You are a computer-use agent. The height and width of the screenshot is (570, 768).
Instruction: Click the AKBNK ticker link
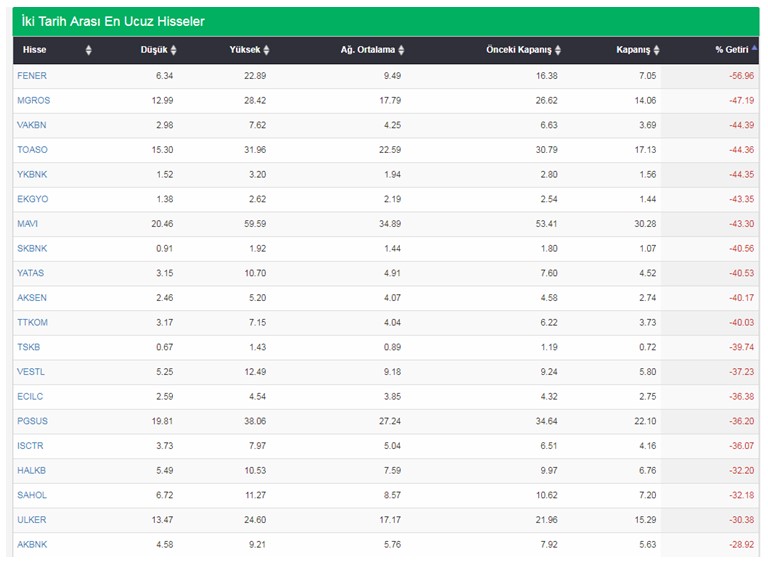click(x=32, y=545)
